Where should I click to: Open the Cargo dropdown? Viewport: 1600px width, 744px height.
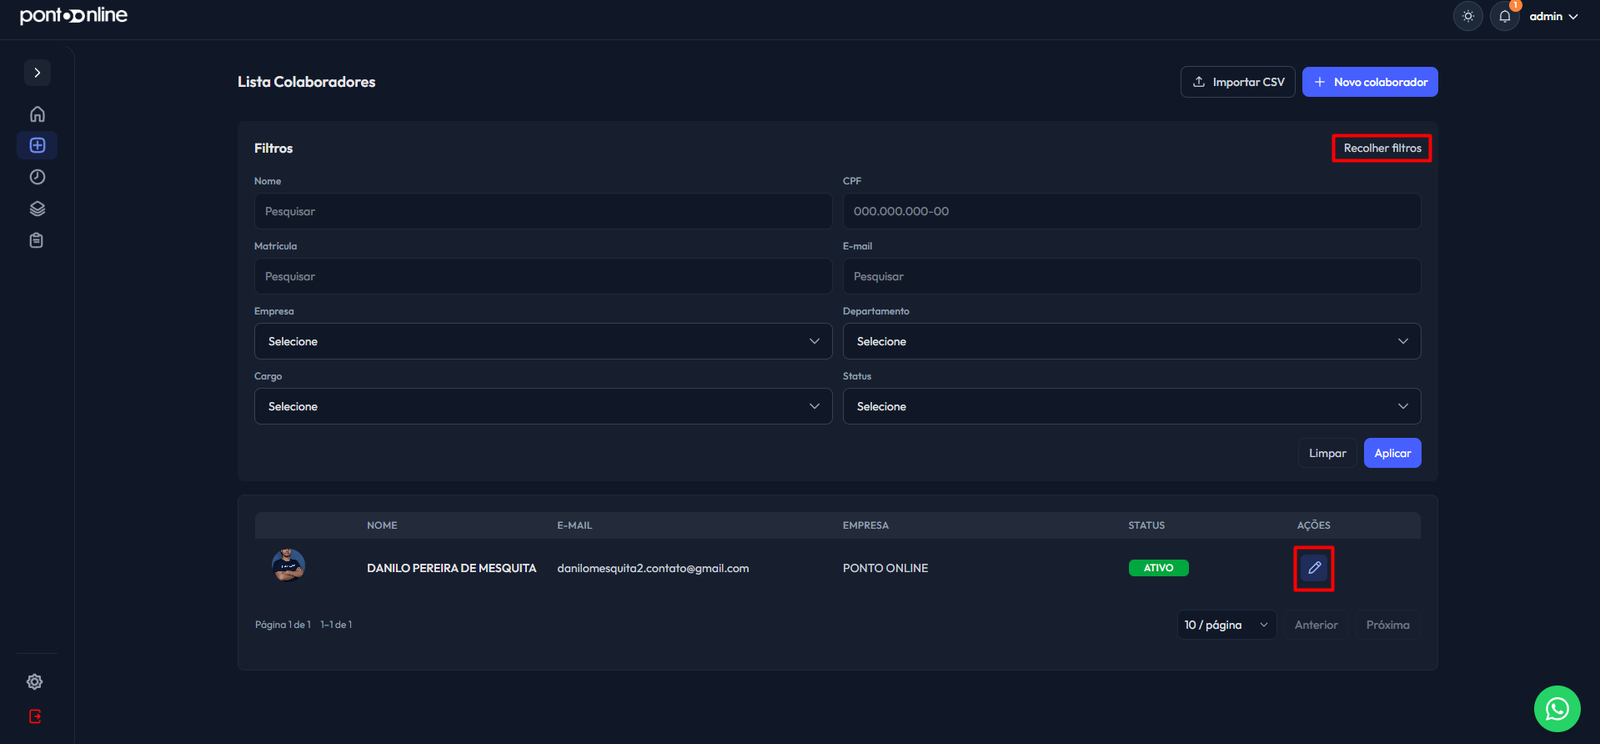[543, 406]
